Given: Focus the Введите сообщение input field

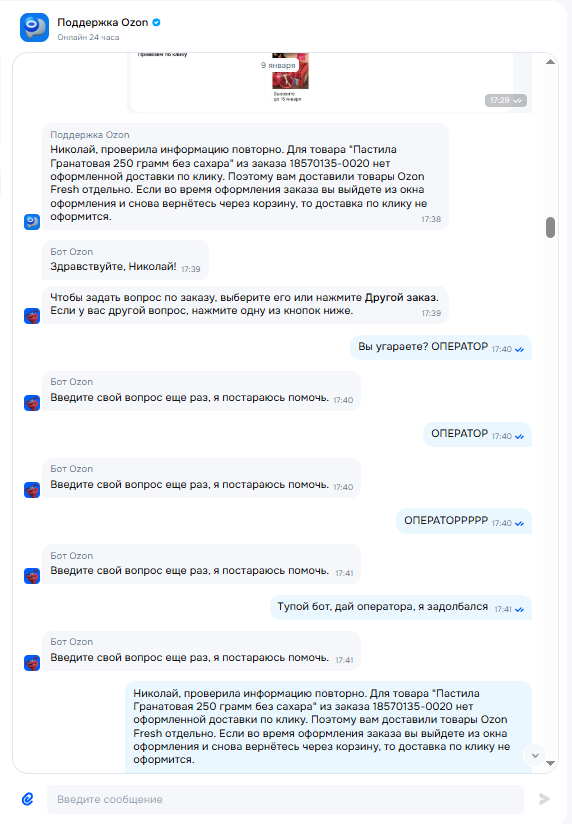Looking at the screenshot, I should [285, 799].
